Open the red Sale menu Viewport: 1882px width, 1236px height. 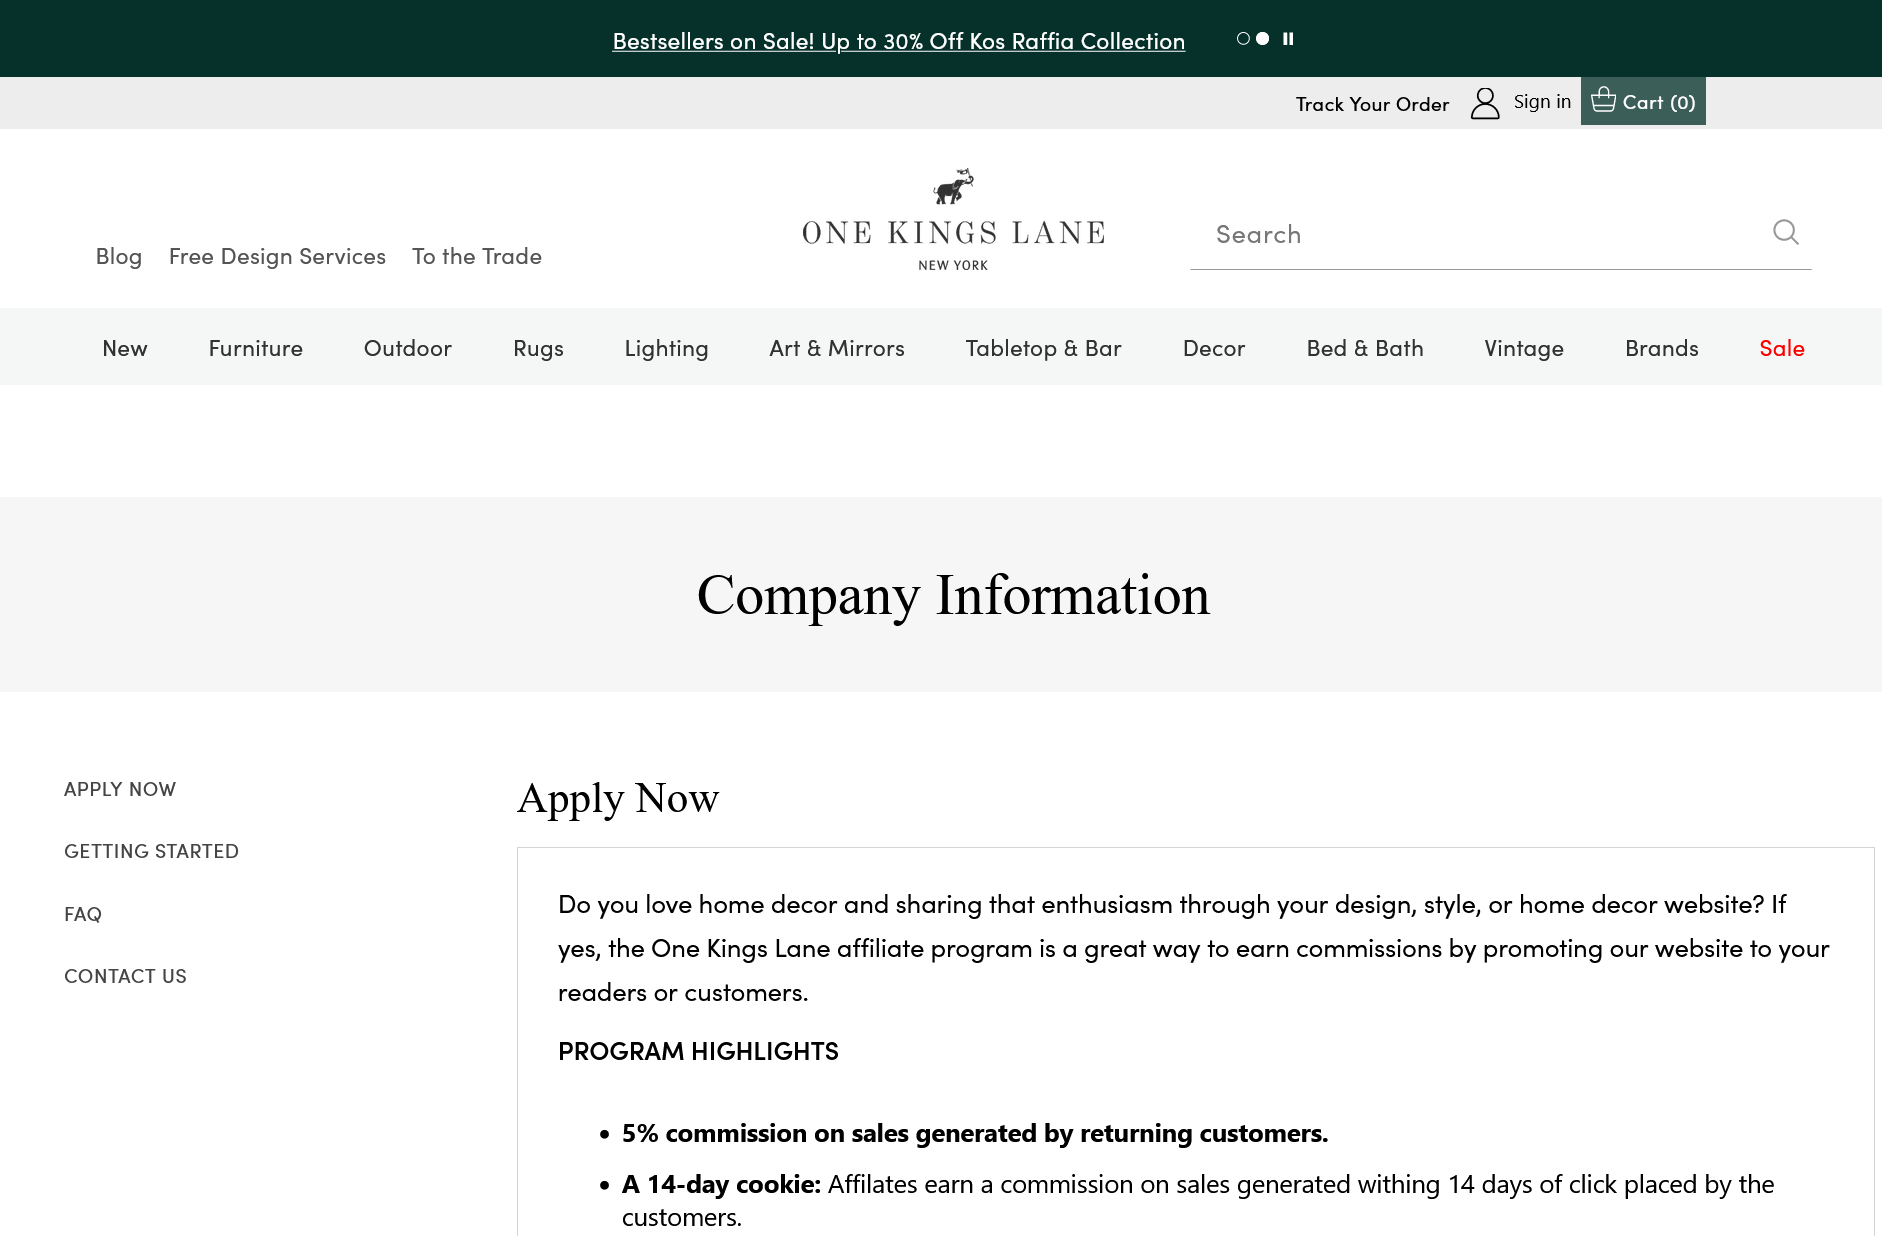pos(1782,348)
